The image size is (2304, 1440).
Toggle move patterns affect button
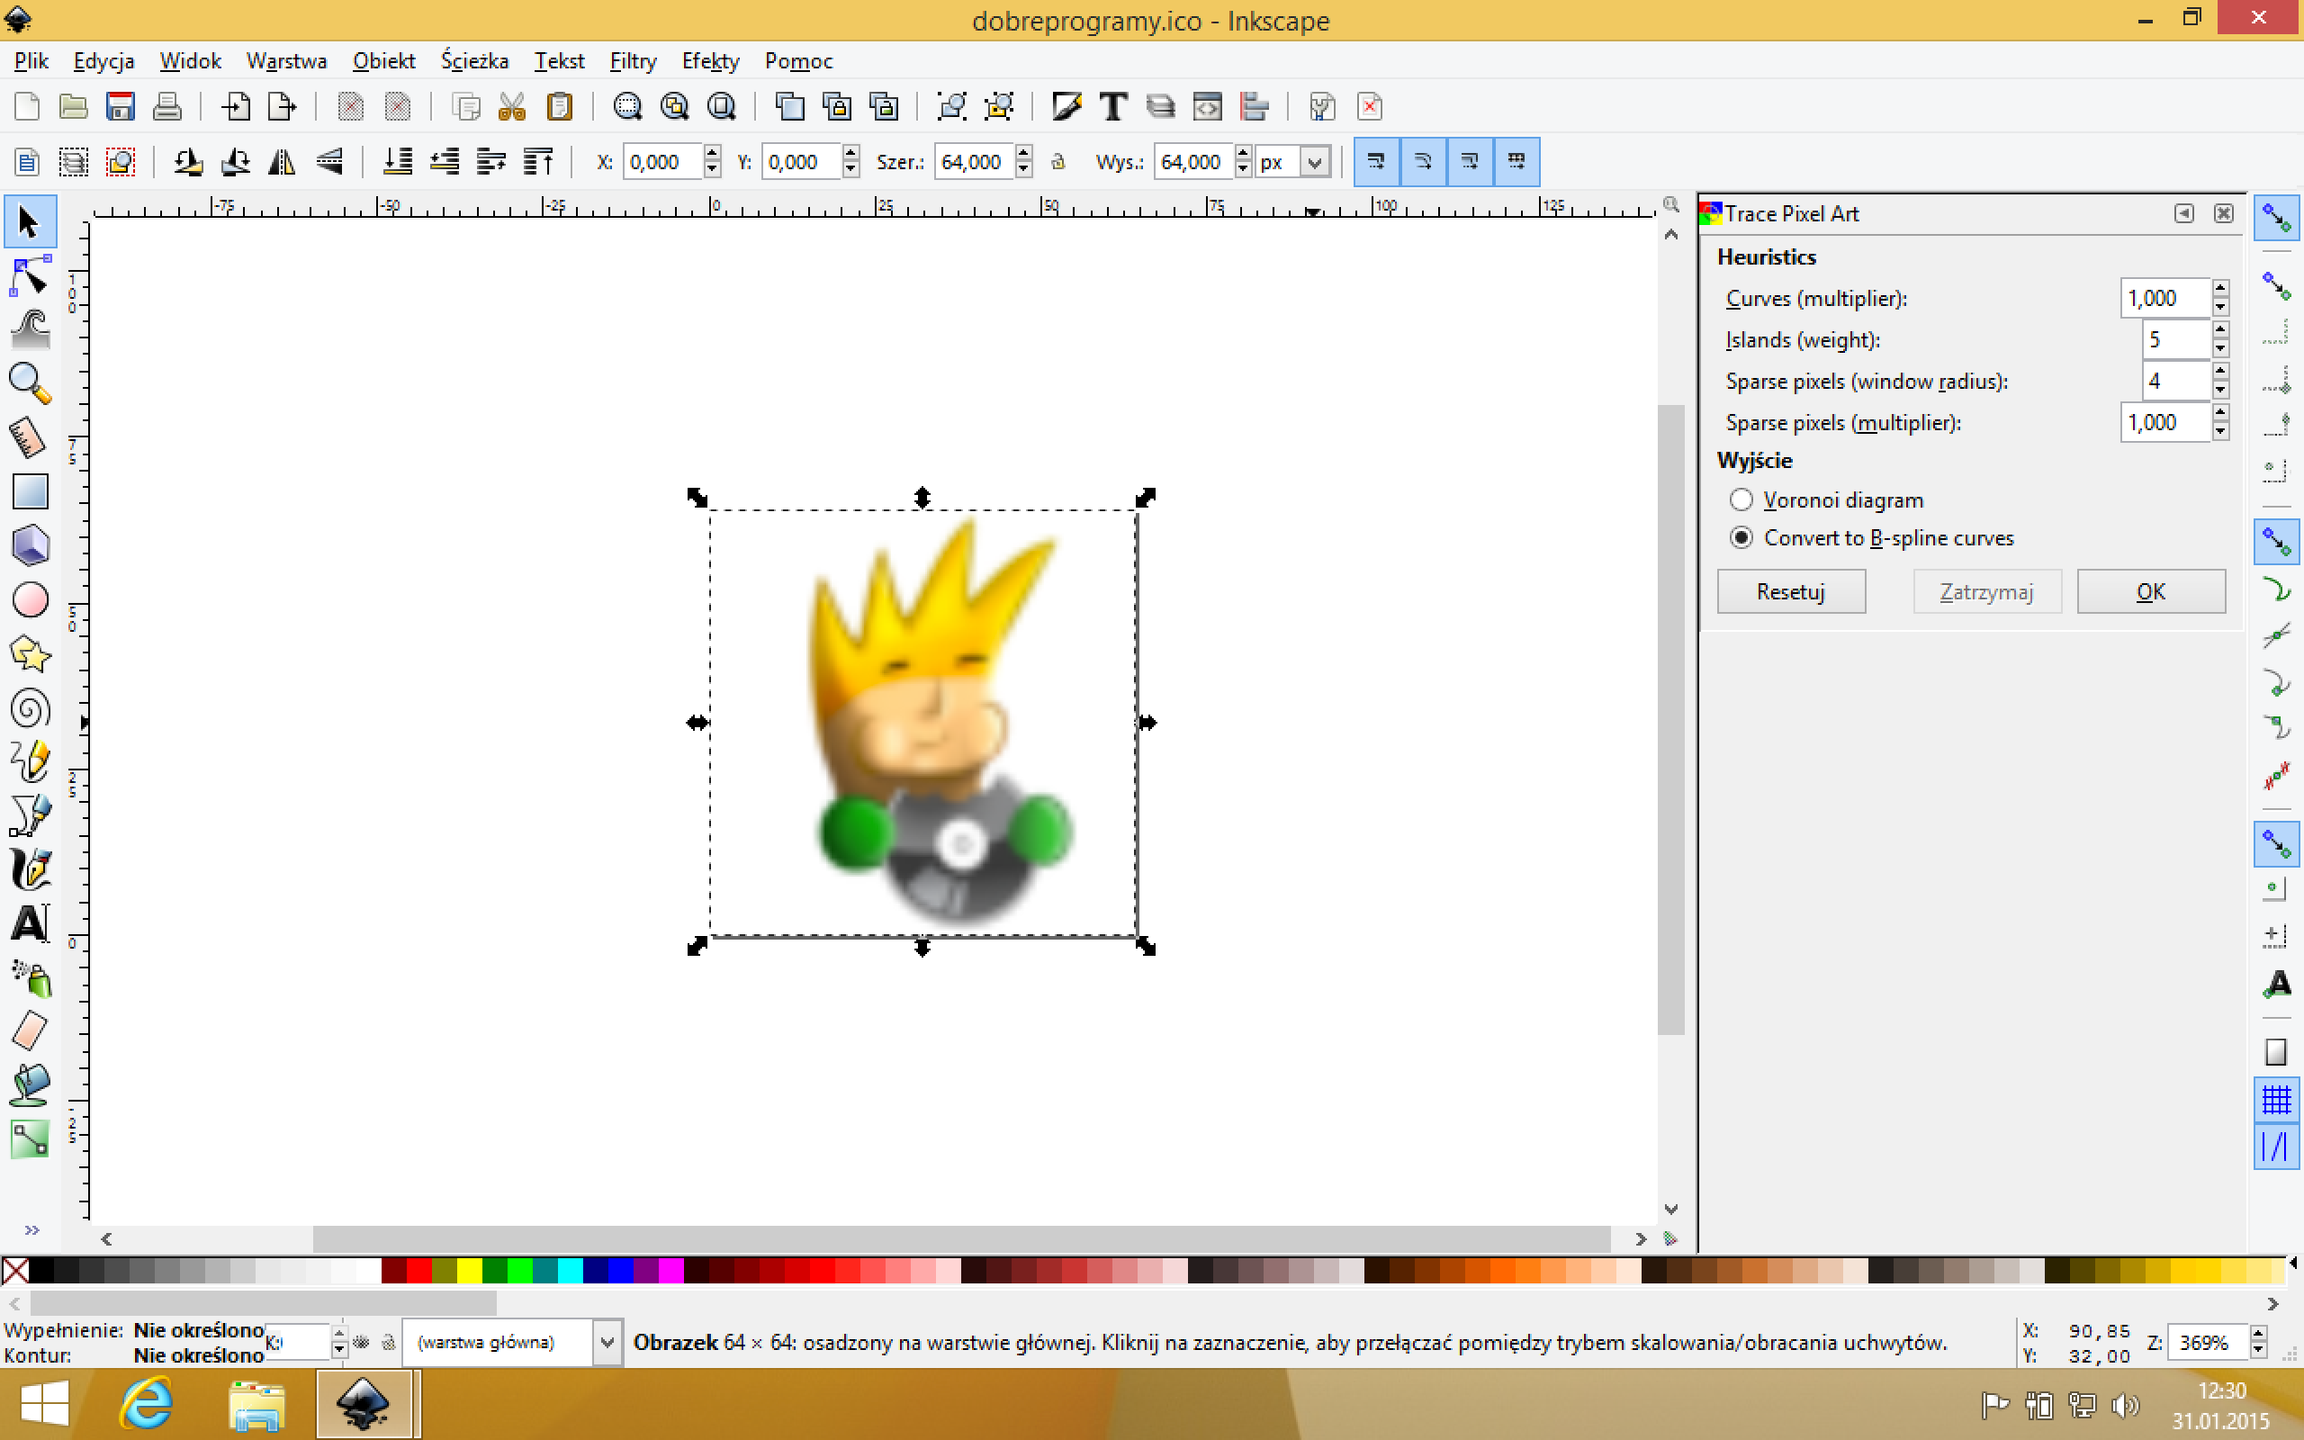(x=1517, y=162)
